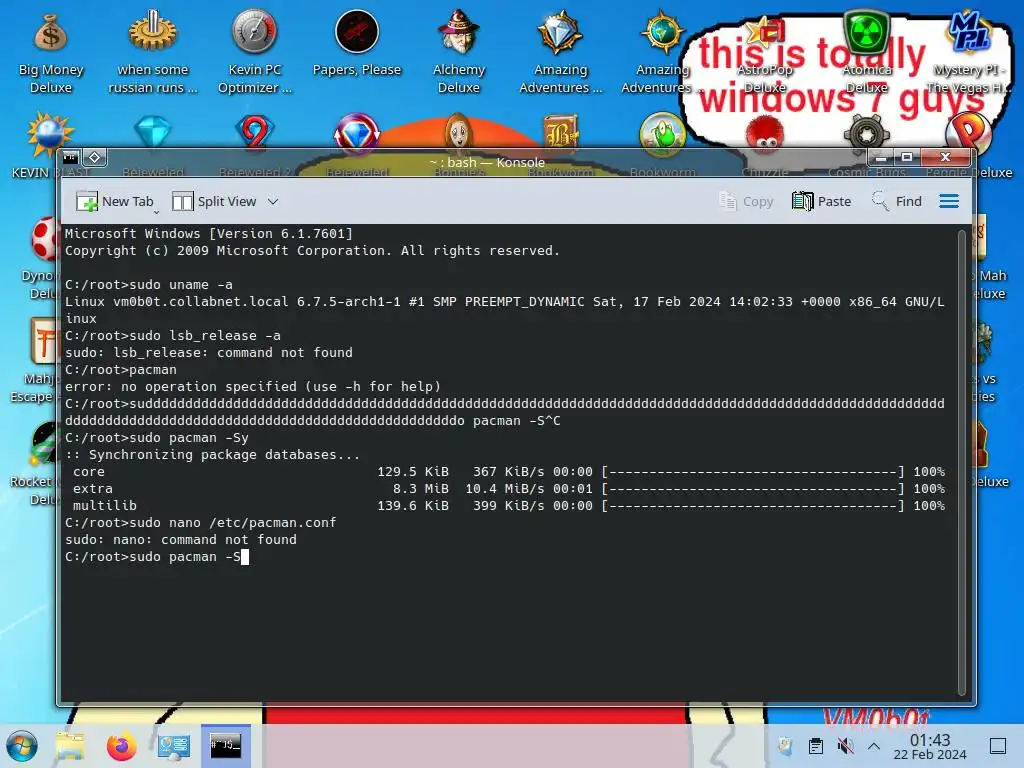Expand hidden system tray icons arrow
1024x768 pixels.
(874, 746)
